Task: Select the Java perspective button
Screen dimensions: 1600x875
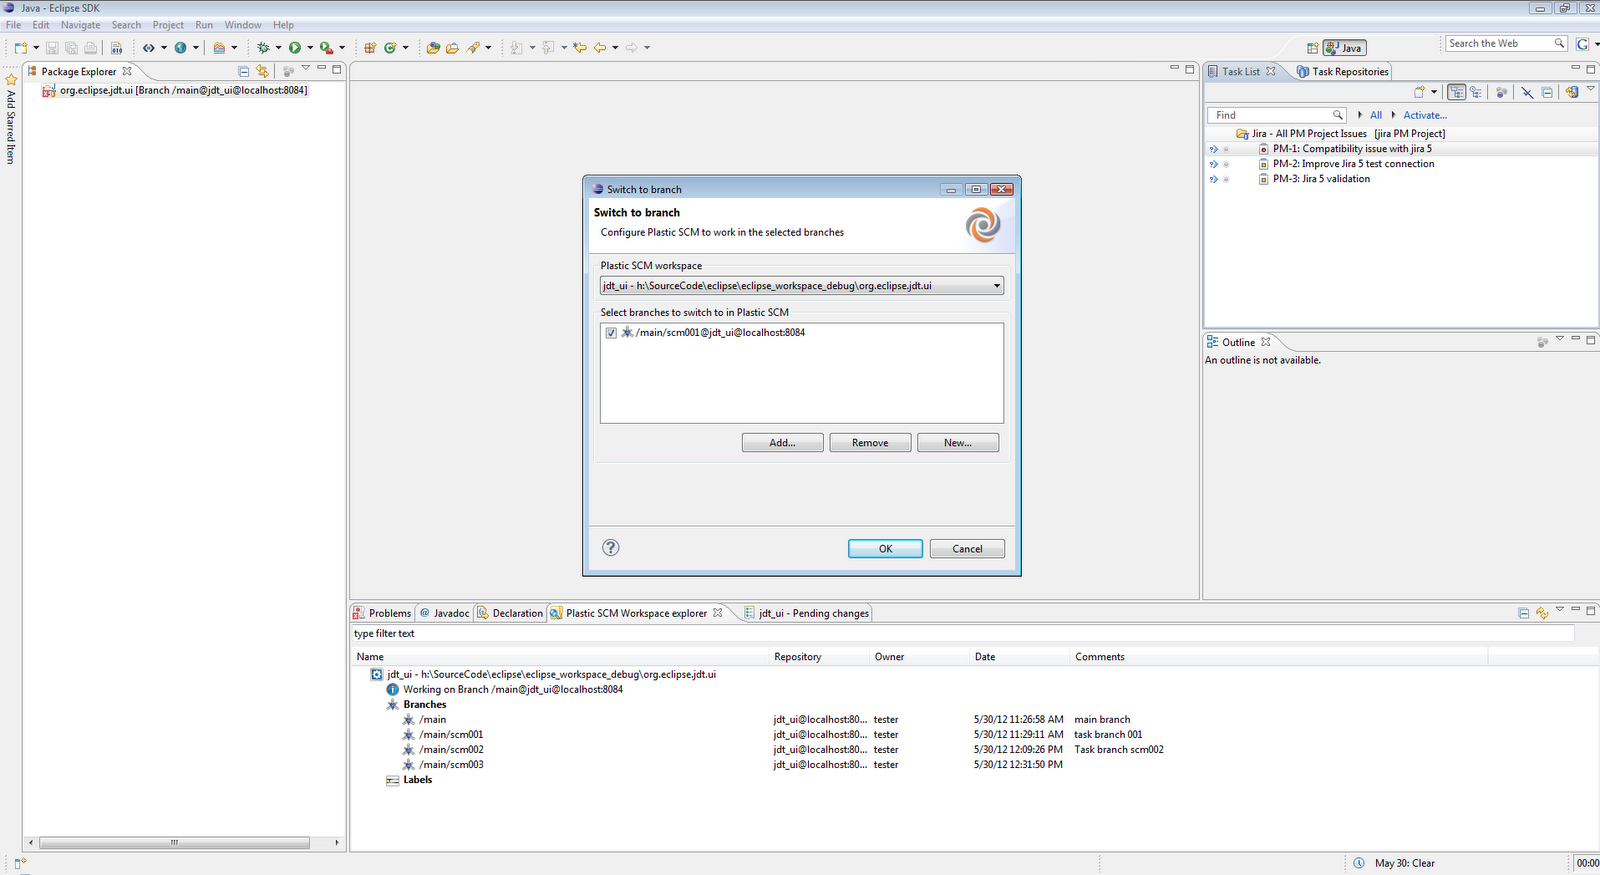Action: [1344, 47]
